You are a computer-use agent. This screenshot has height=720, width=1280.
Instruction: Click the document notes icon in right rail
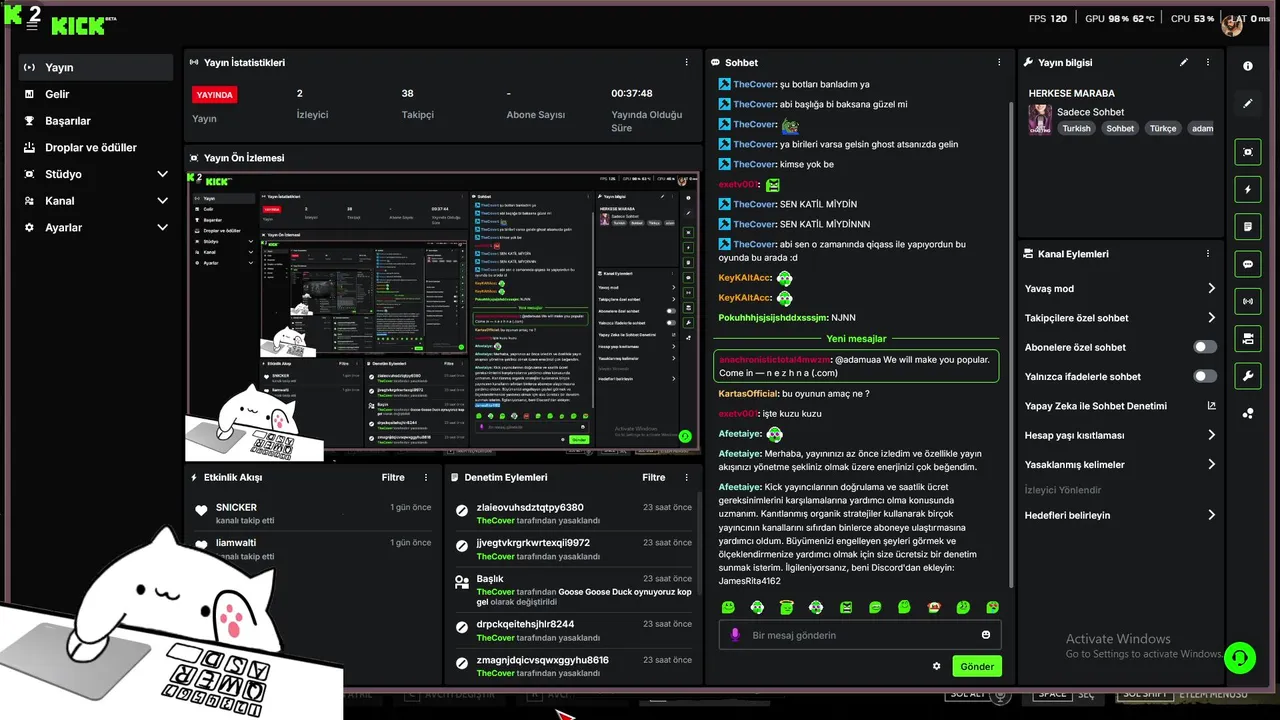click(x=1248, y=227)
